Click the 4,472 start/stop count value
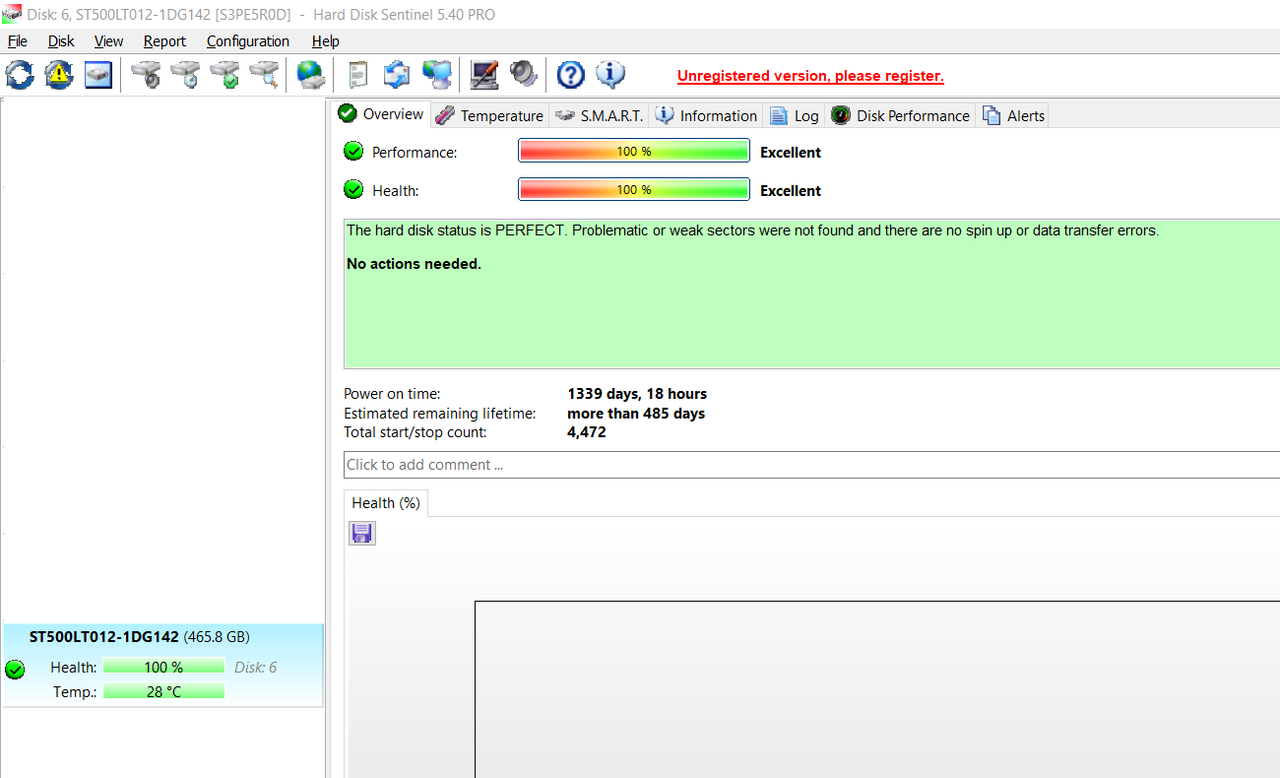Screen dimensions: 1280x778 click(x=587, y=432)
